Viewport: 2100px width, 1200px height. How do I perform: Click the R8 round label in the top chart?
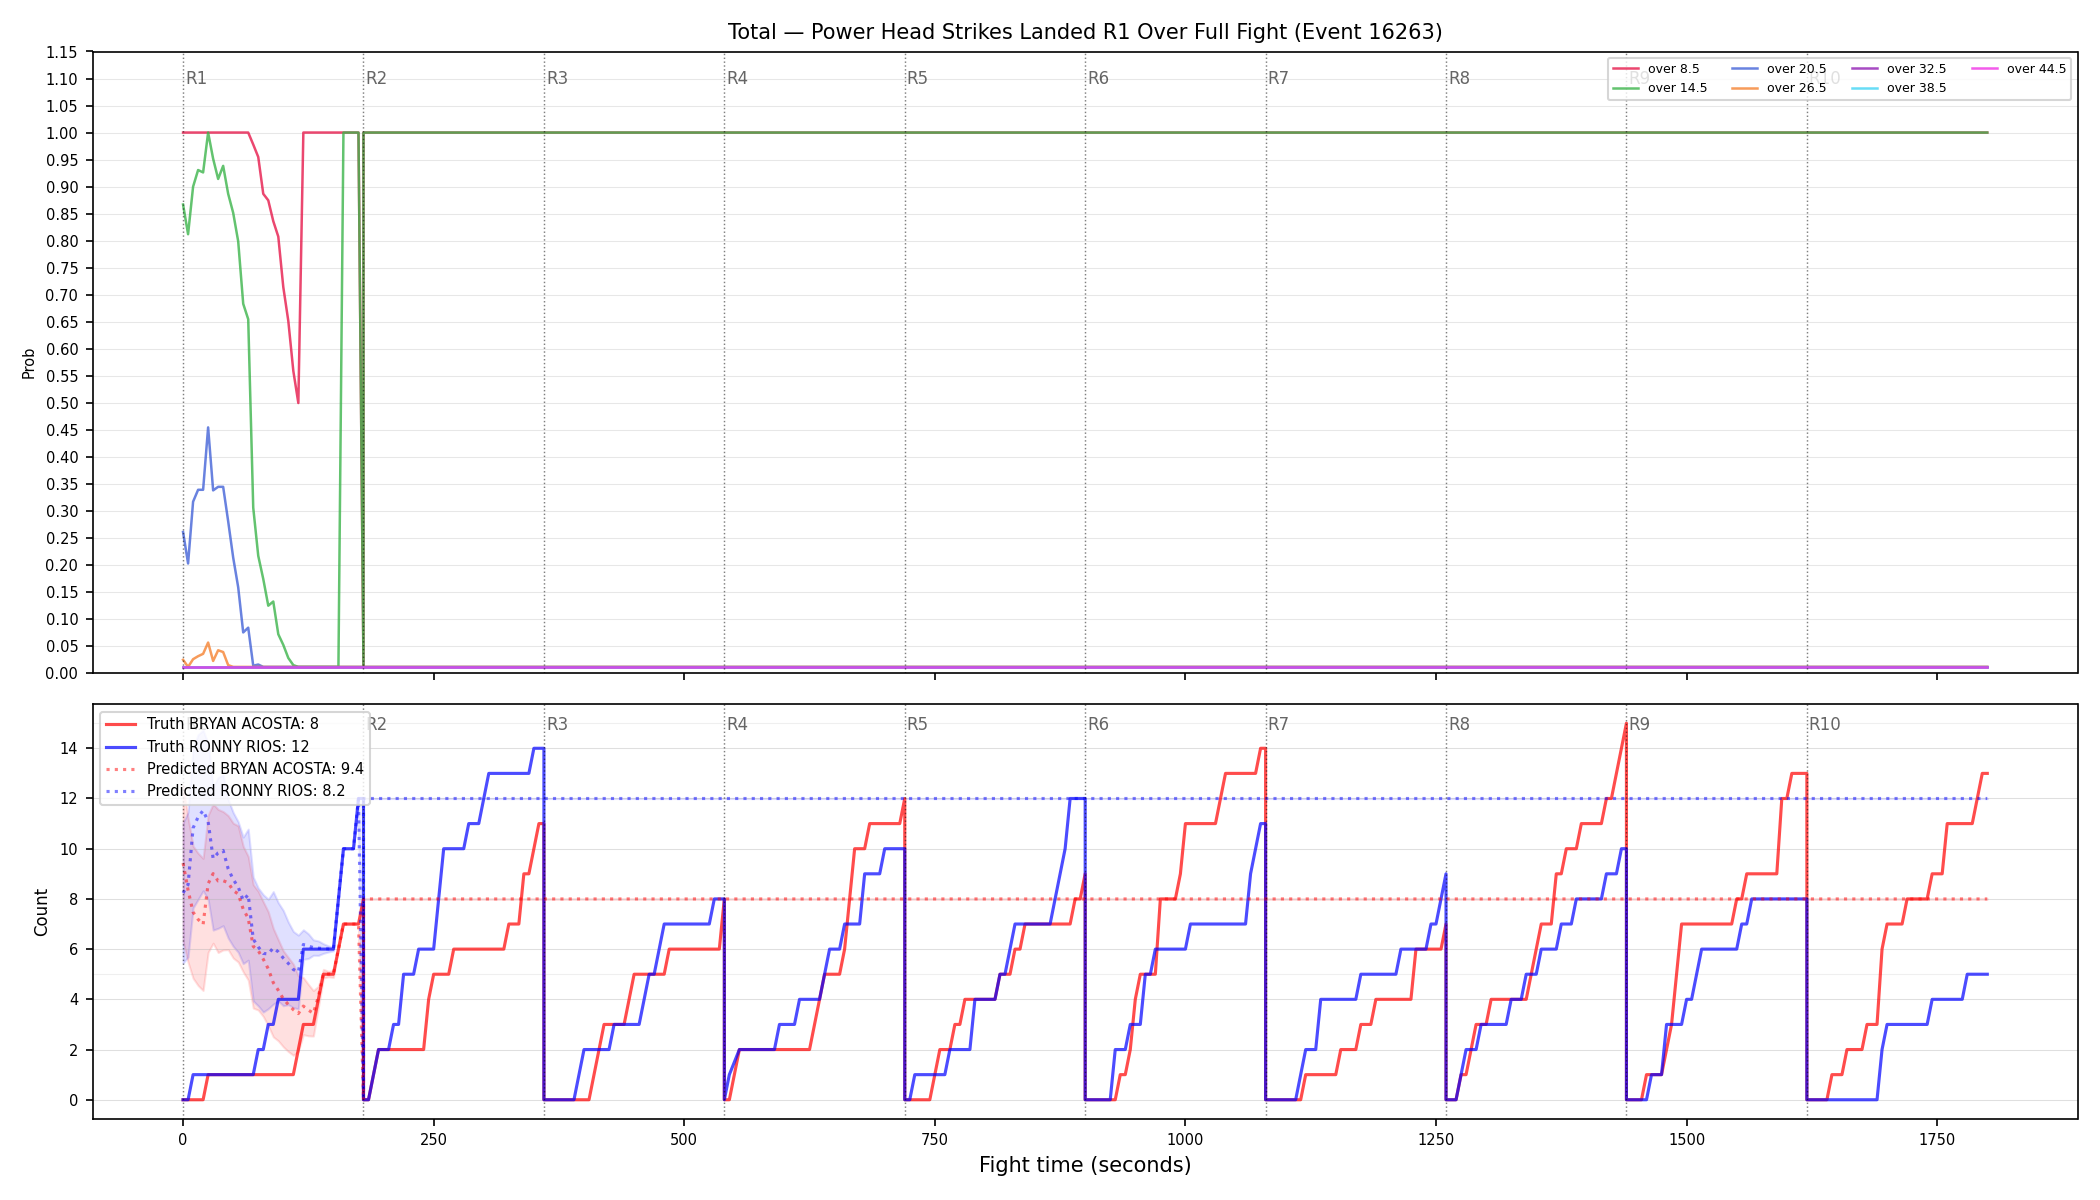pyautogui.click(x=1459, y=78)
